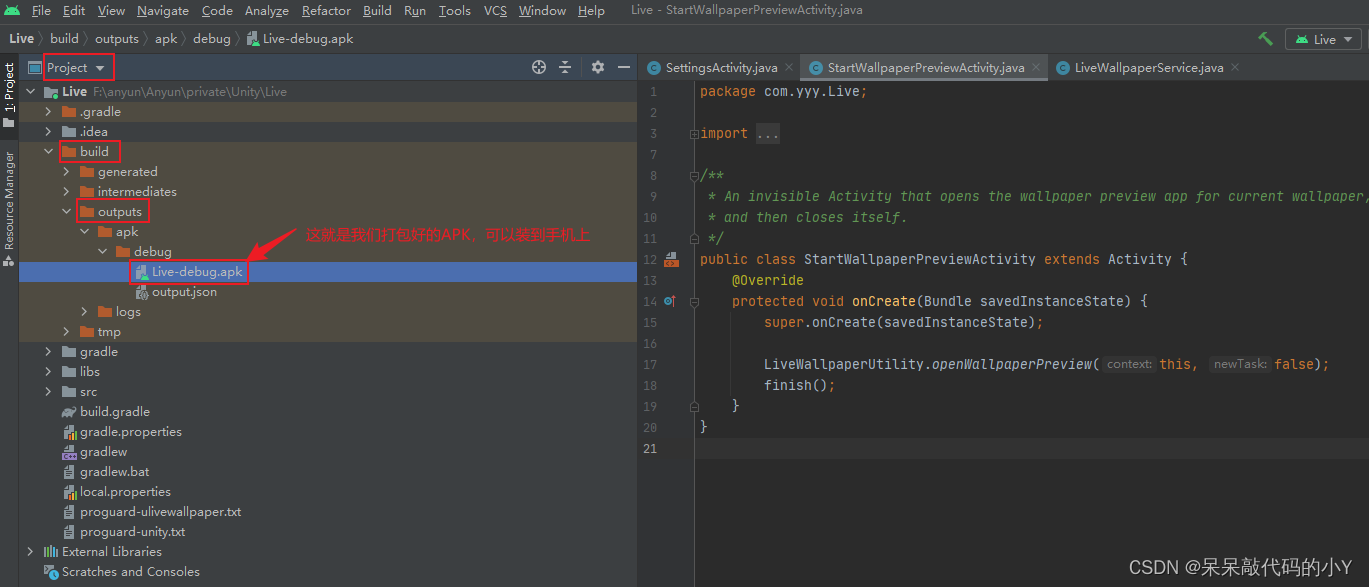Click override gutter icon on line 14

pos(669,301)
